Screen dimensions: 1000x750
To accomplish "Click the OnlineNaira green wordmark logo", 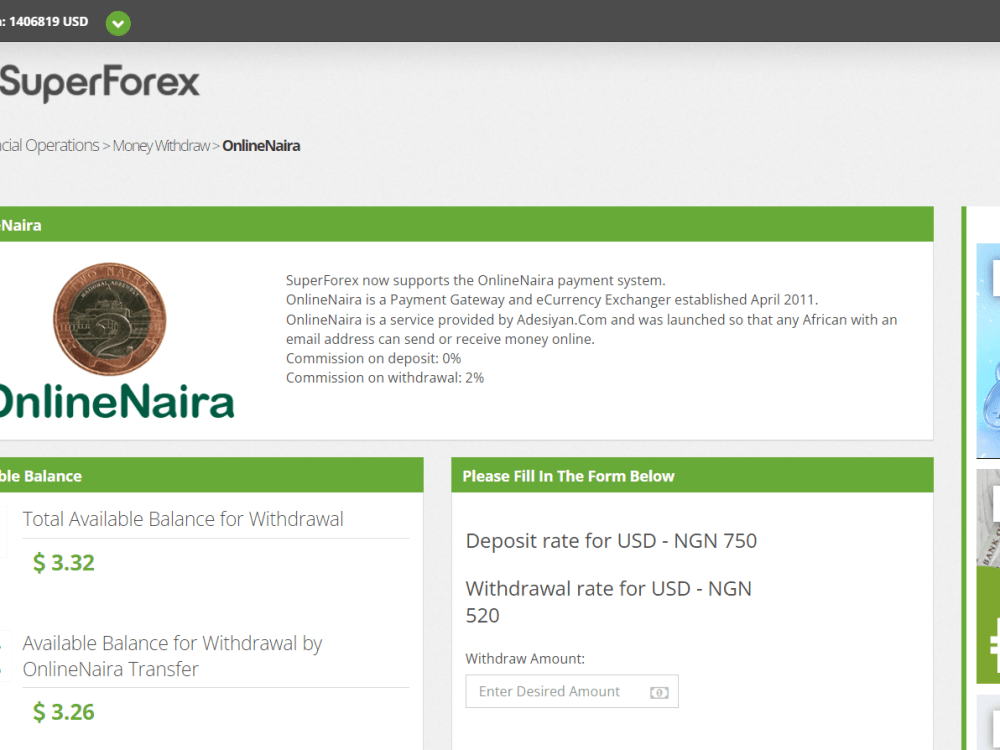I will [117, 402].
